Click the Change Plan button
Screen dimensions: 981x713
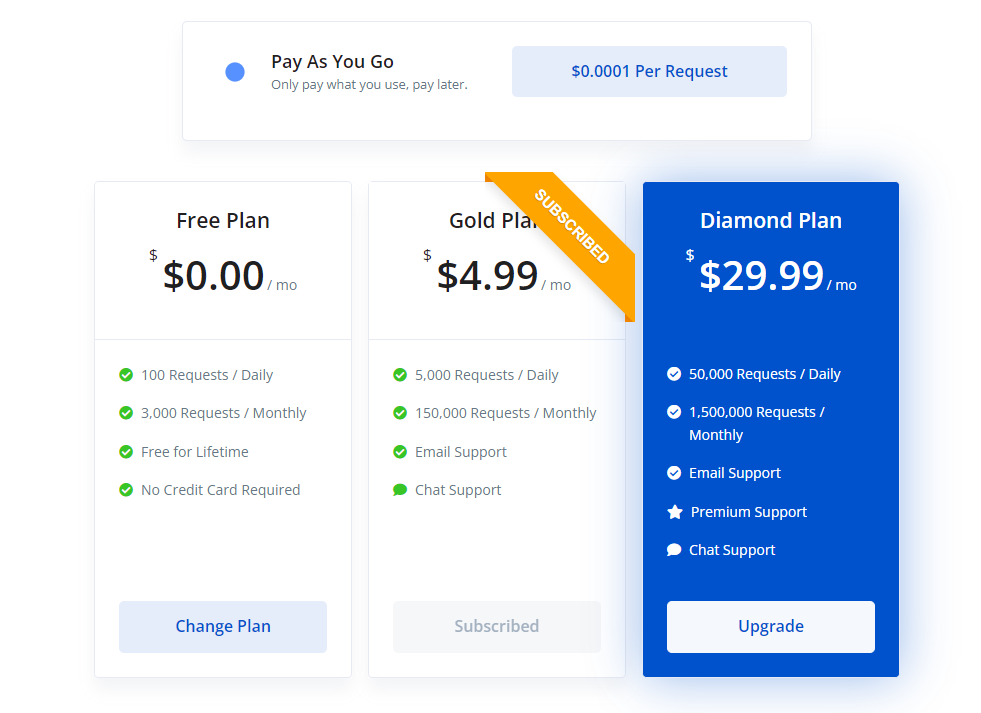(223, 627)
